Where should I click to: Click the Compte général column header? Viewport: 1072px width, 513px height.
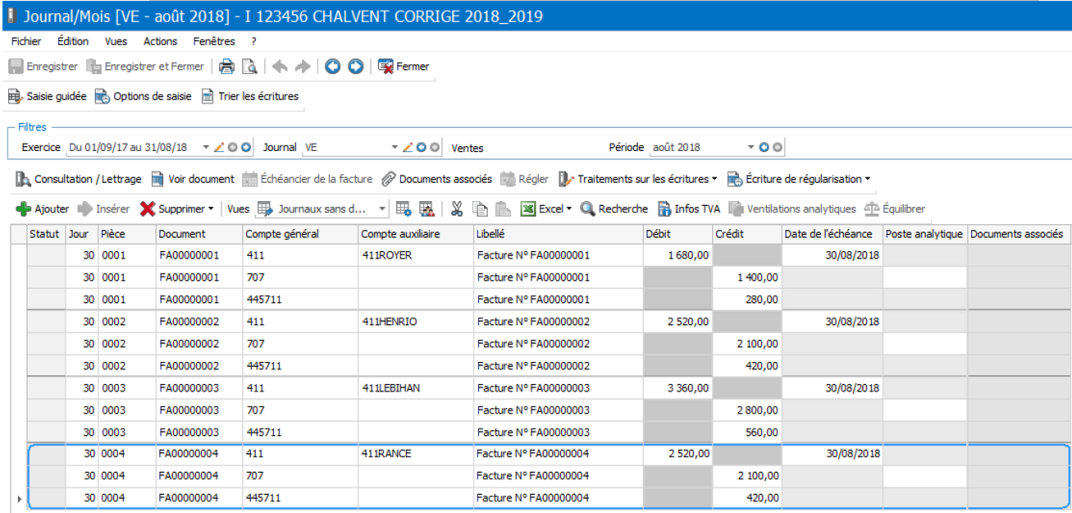[x=299, y=234]
